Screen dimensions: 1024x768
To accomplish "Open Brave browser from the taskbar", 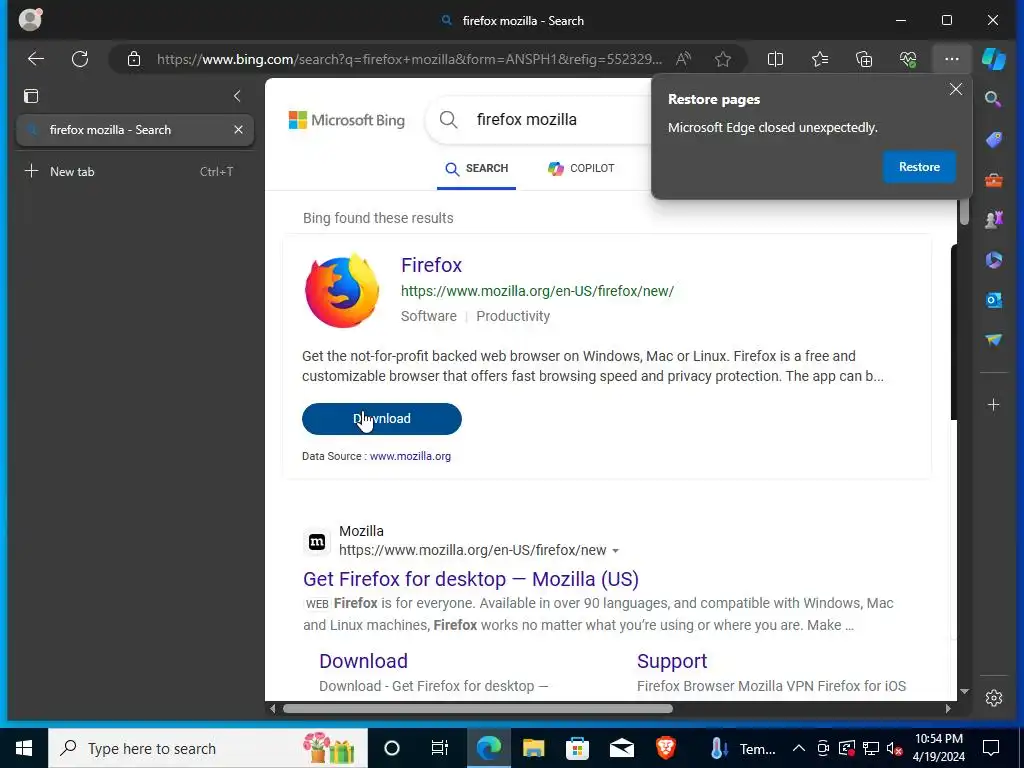I will (x=665, y=748).
